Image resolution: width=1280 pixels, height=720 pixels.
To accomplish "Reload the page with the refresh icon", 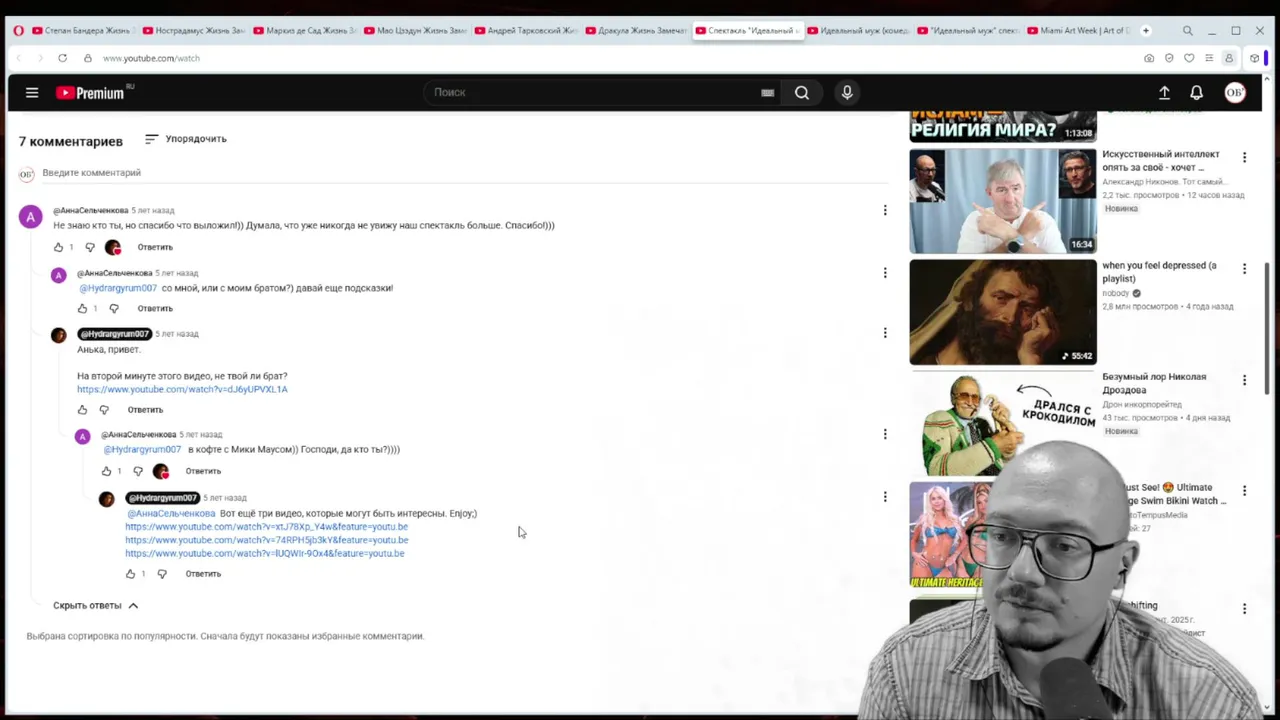I will click(62, 58).
